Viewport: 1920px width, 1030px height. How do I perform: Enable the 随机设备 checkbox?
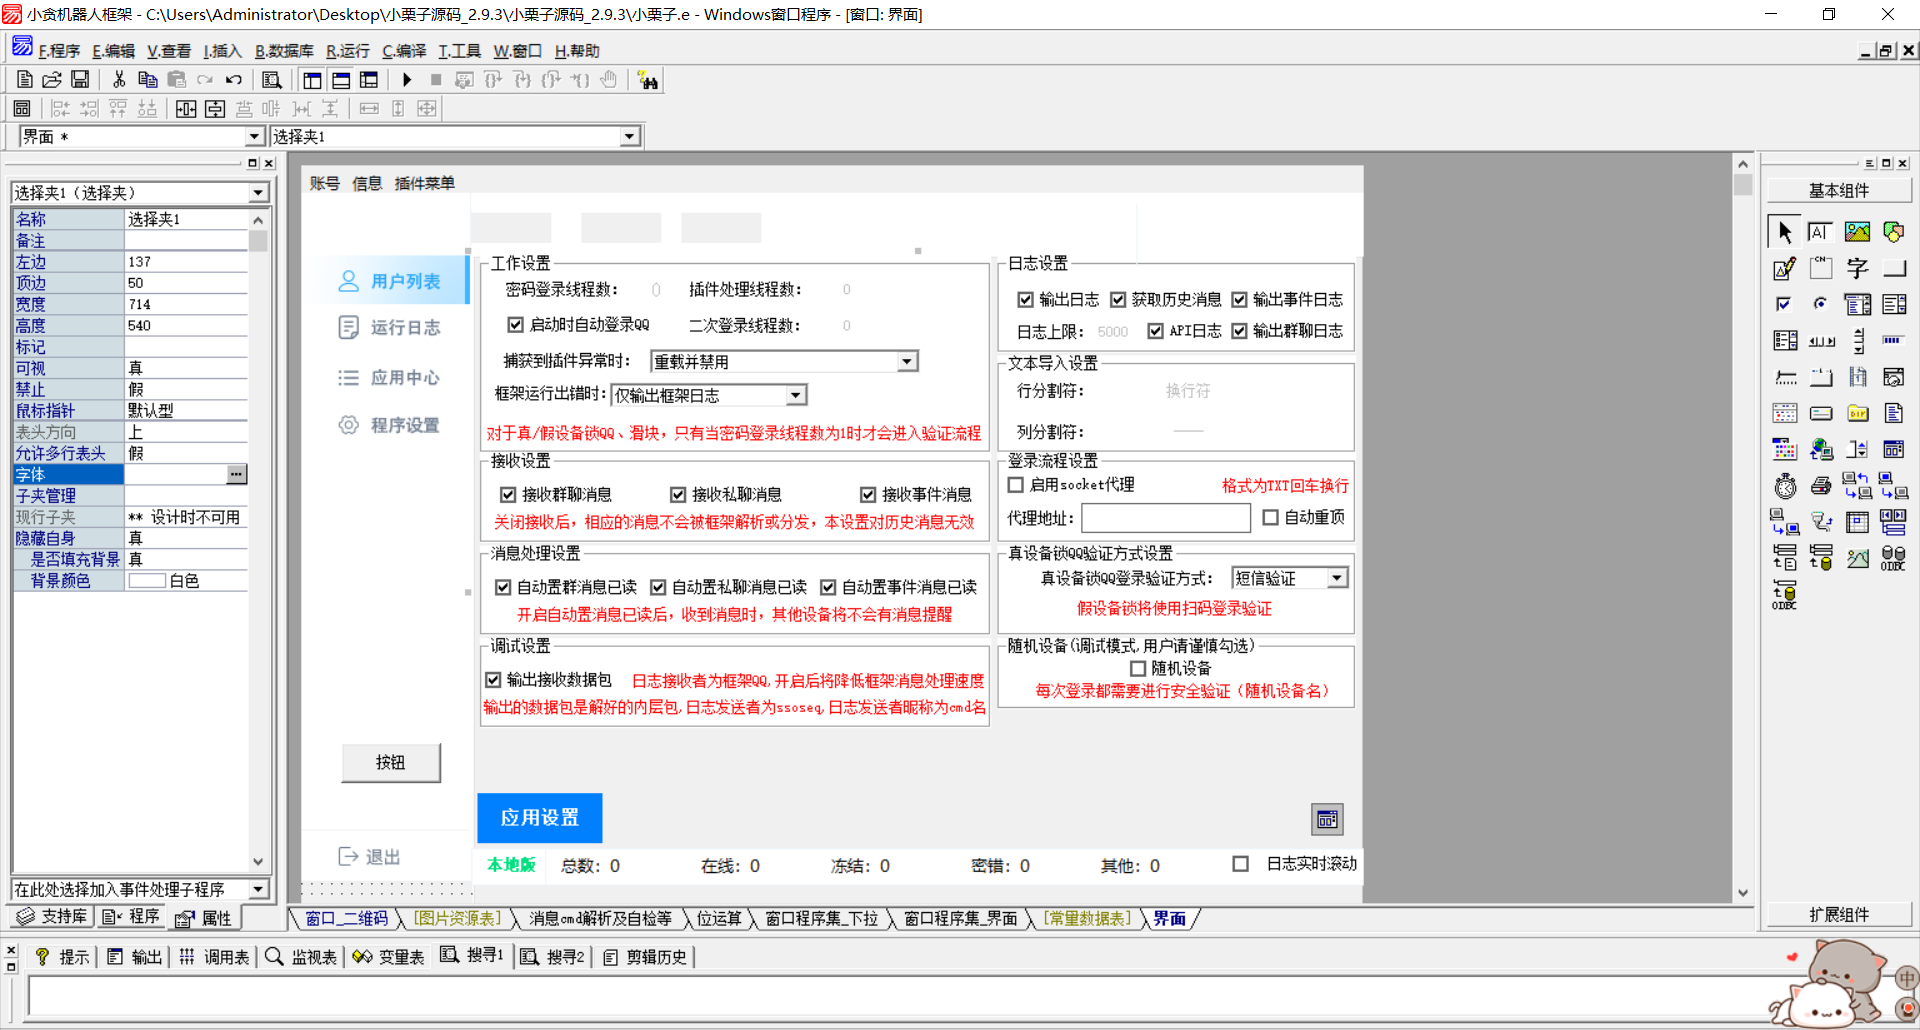(x=1139, y=668)
